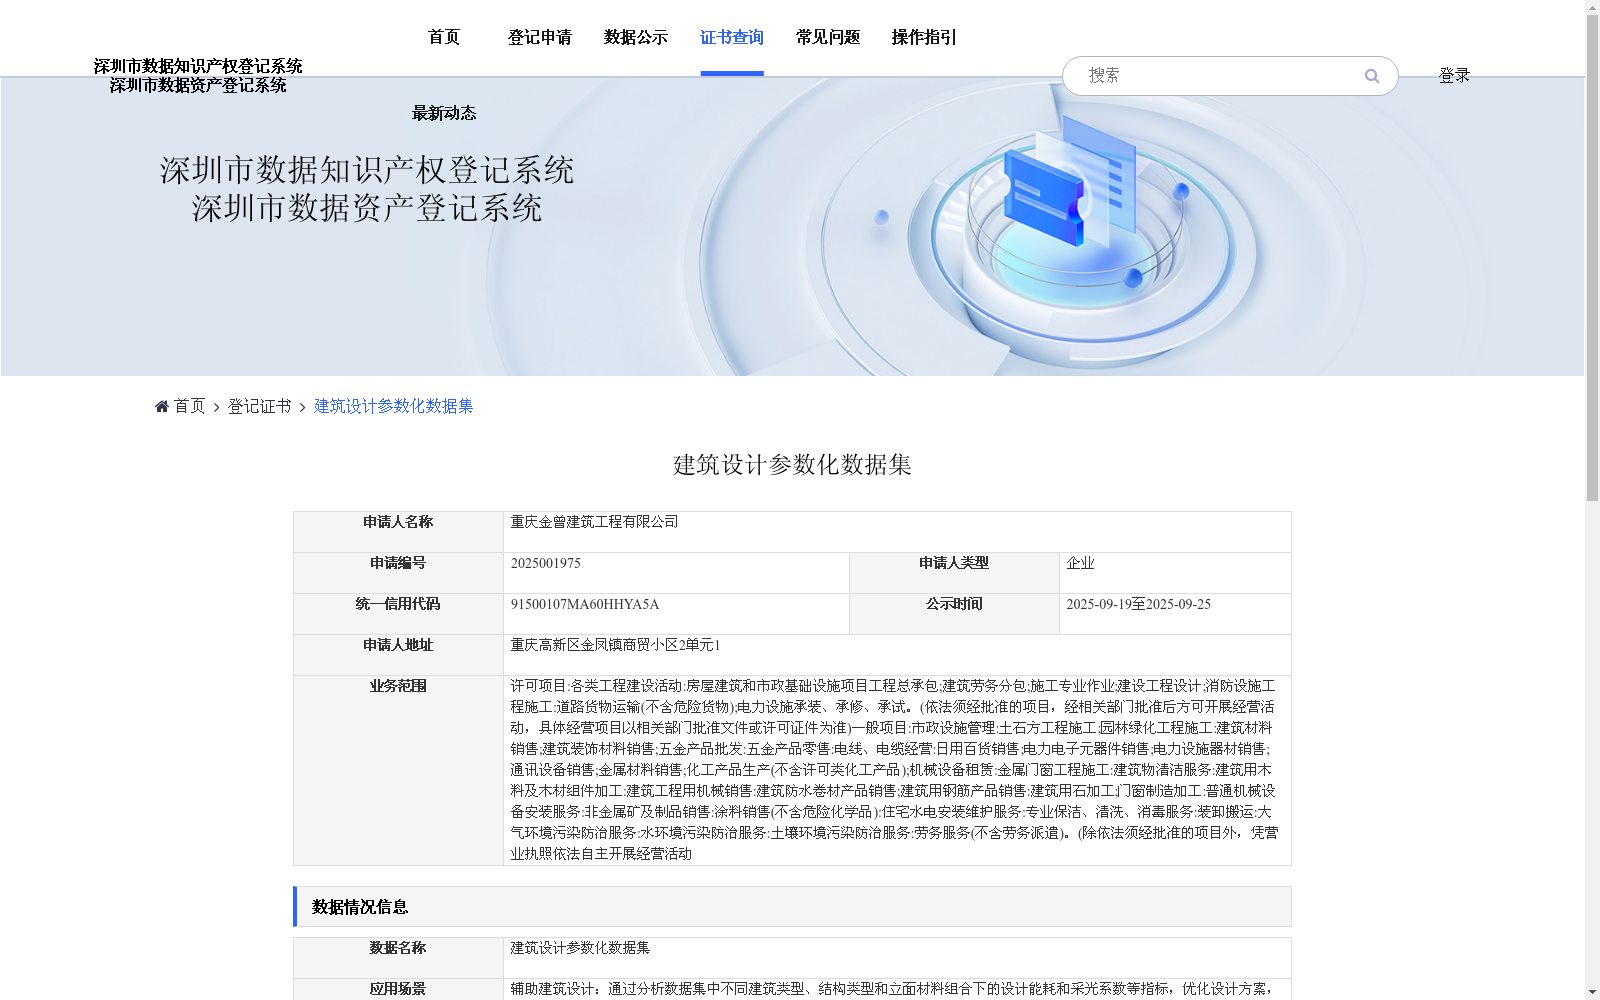Open the 首页 menu item
1600x1000 pixels.
pos(444,37)
